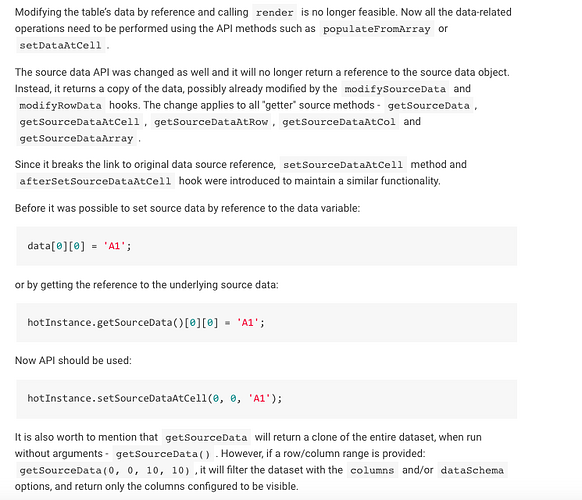This screenshot has height=500, width=582.
Task: Click the setDataAtCell inline code
Action: (x=61, y=45)
